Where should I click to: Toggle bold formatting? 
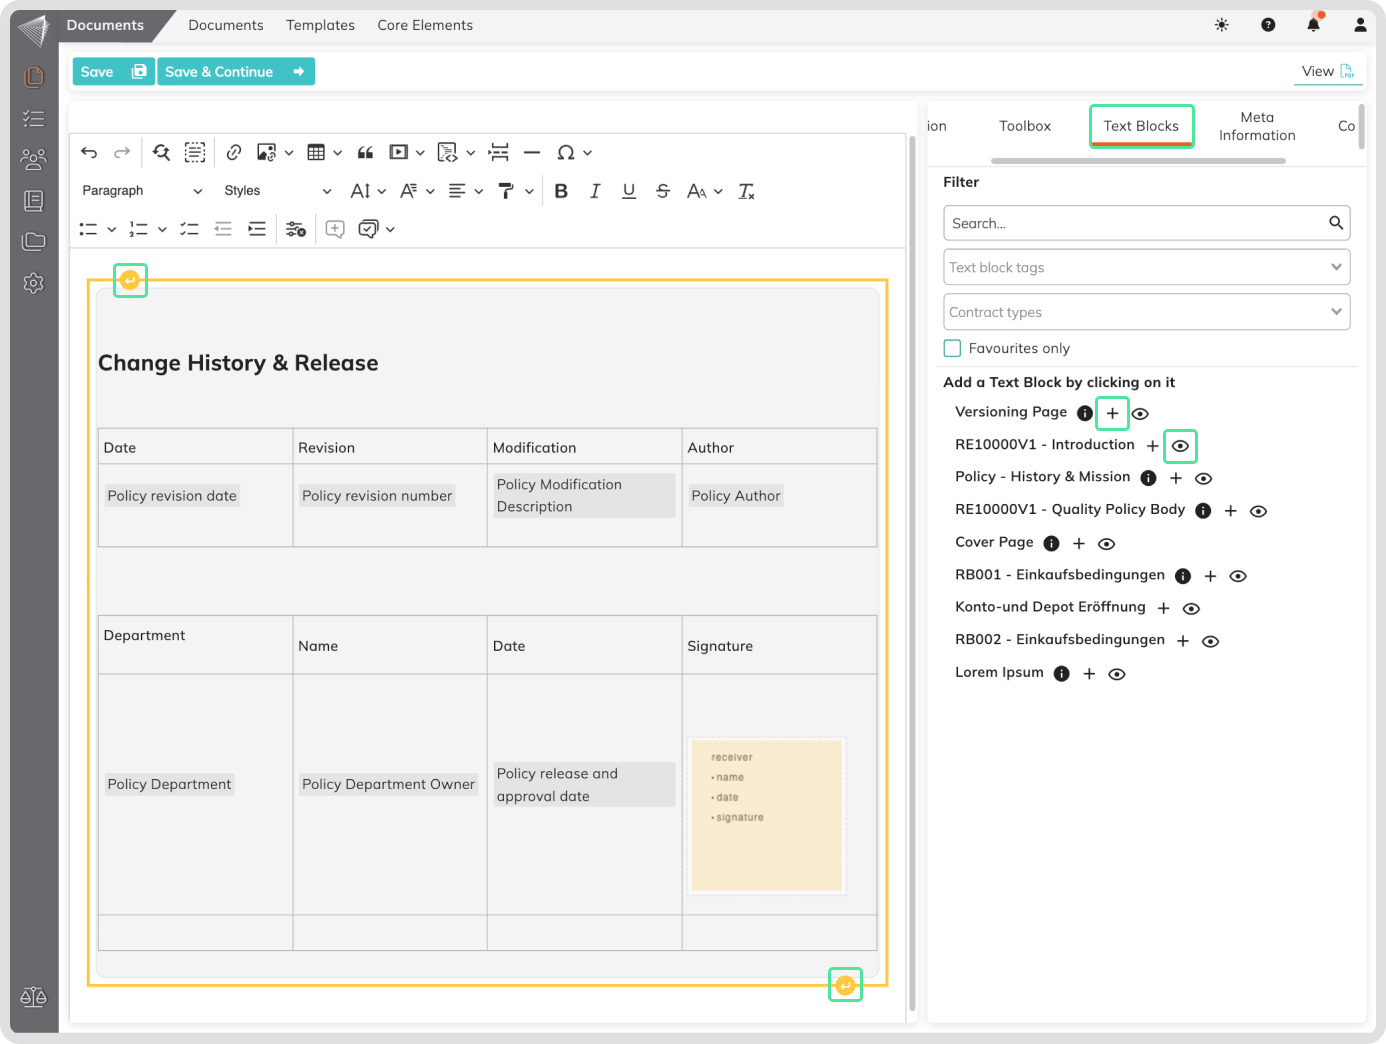coord(561,191)
